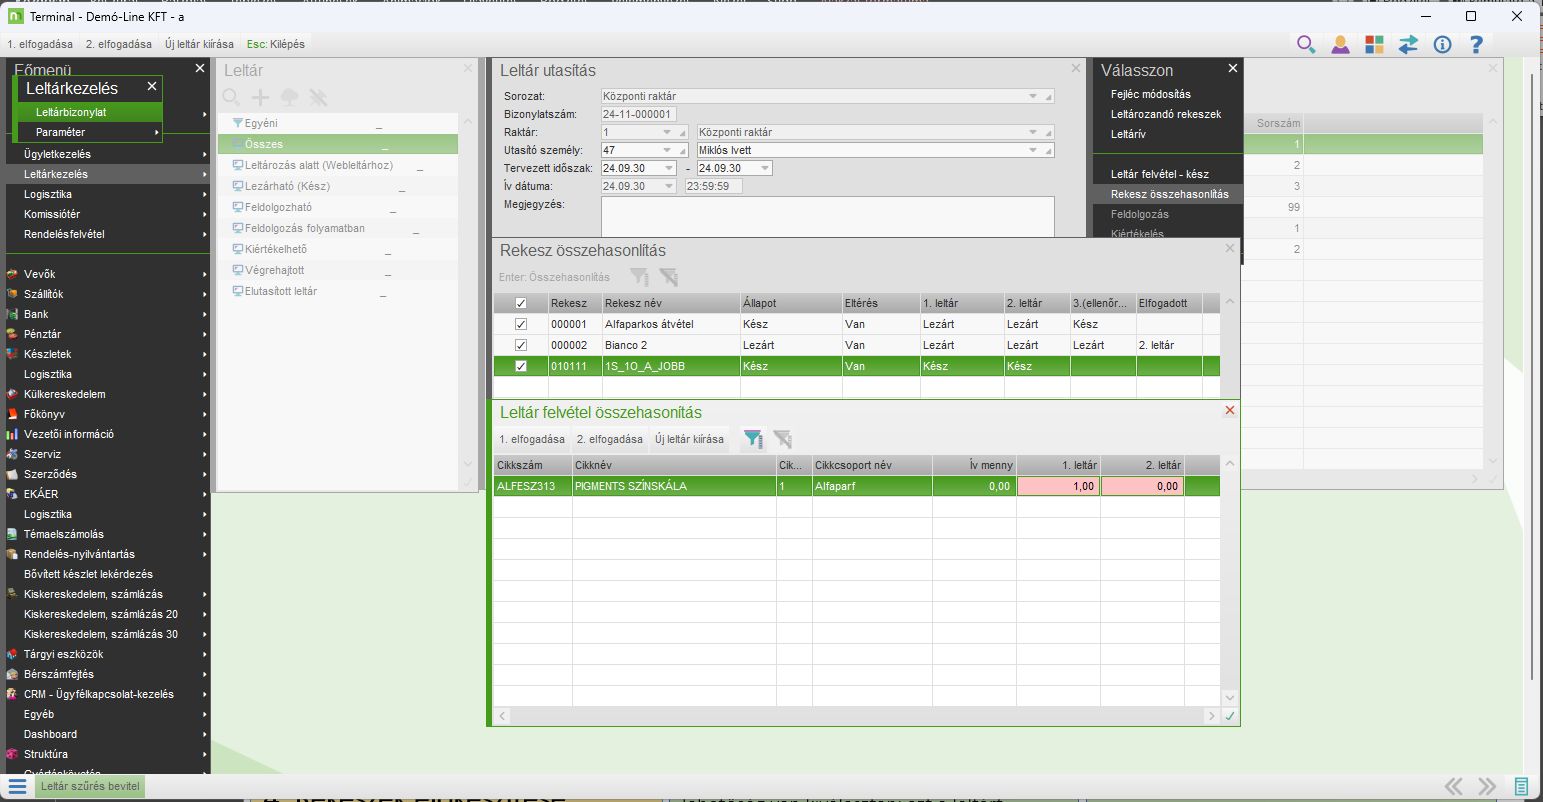
Task: Click the Megjegyzés text field
Action: pos(827,215)
